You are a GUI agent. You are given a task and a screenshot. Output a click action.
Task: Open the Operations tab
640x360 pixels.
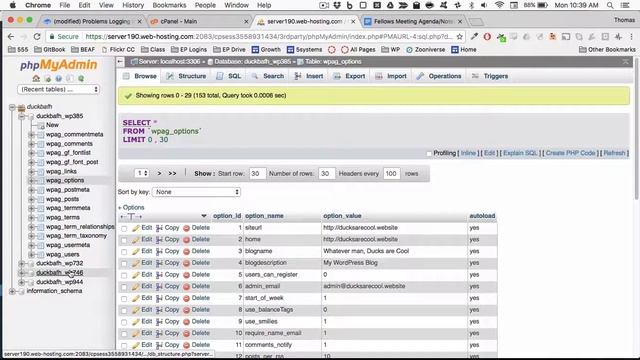coord(439,76)
